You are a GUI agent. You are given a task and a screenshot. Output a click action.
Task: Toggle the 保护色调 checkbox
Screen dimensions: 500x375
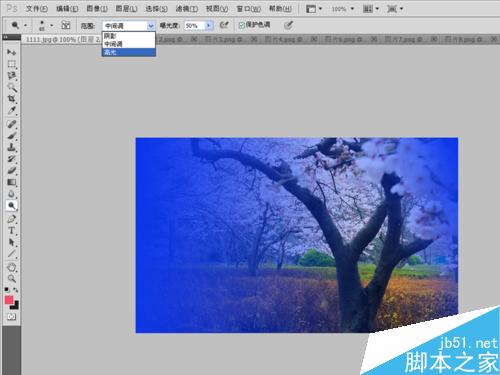tap(242, 25)
